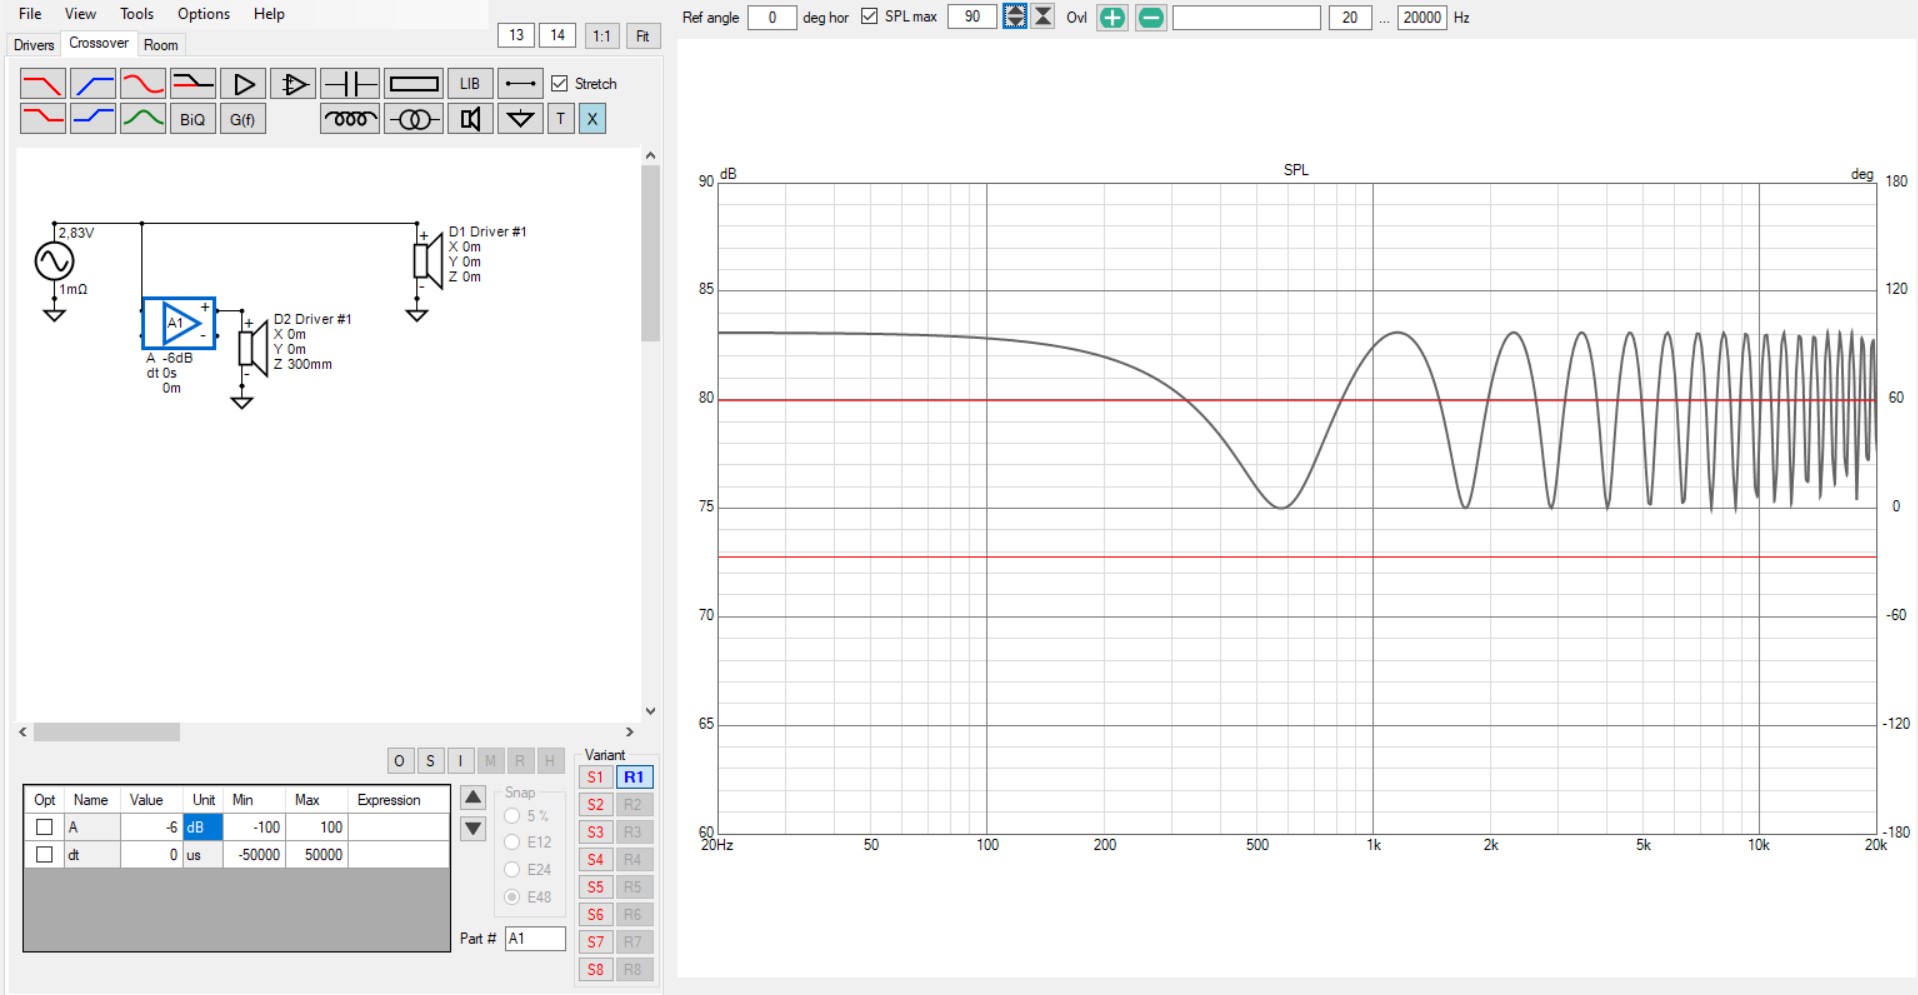Click the 20000 Hz maximum frequency field

1422,17
